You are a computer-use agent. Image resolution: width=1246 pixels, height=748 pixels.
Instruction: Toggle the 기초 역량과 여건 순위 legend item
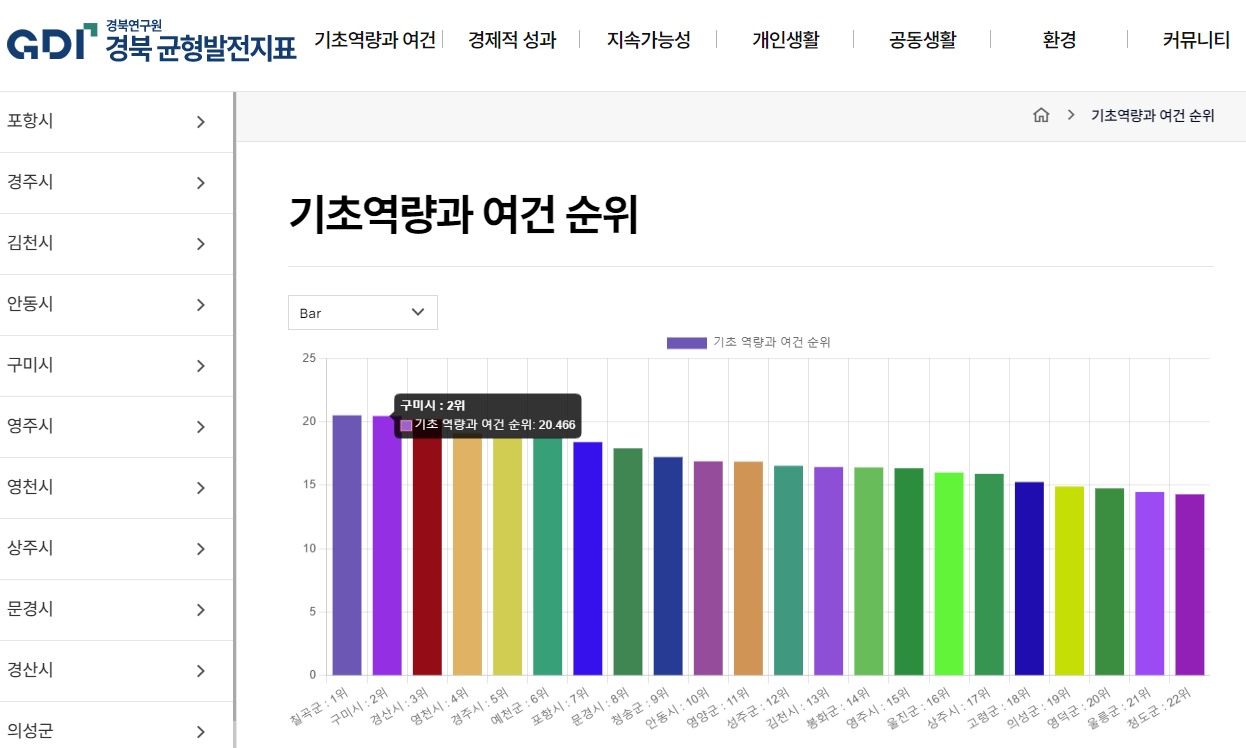748,342
